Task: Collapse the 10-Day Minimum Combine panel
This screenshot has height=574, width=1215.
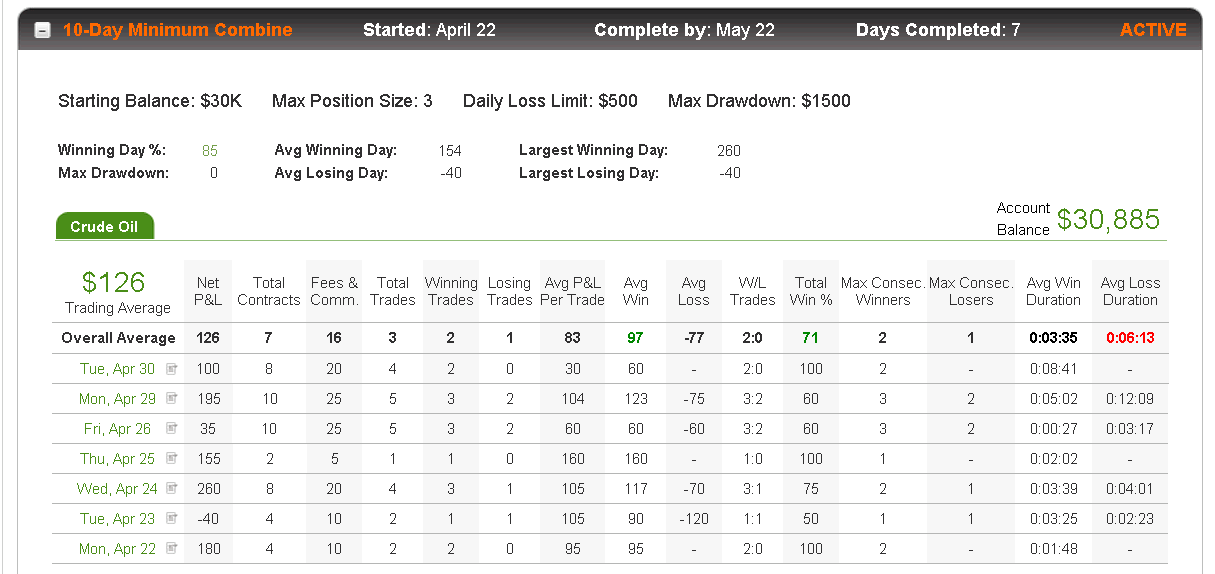Action: tap(43, 30)
